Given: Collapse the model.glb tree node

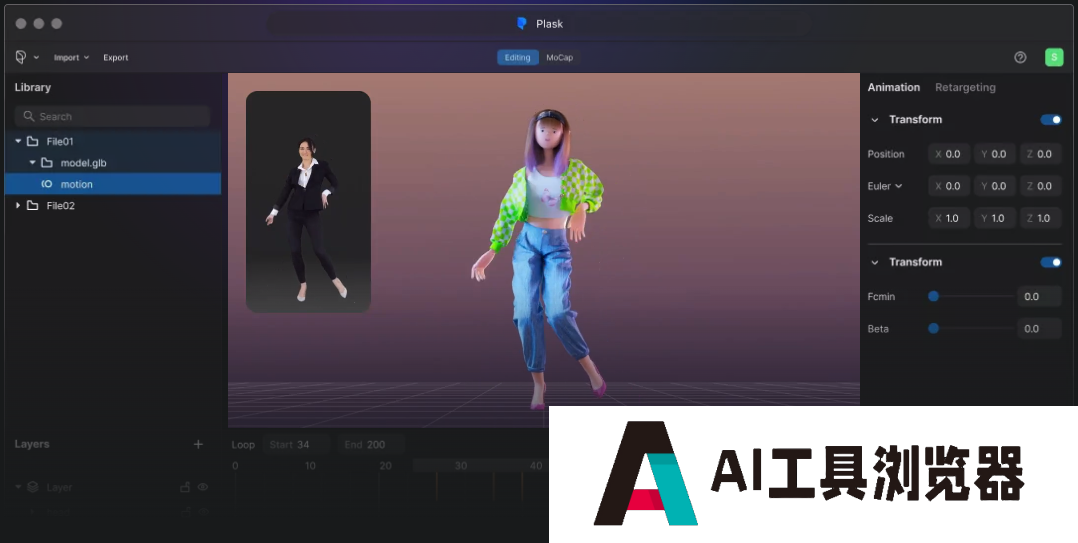Looking at the screenshot, I should coord(32,163).
